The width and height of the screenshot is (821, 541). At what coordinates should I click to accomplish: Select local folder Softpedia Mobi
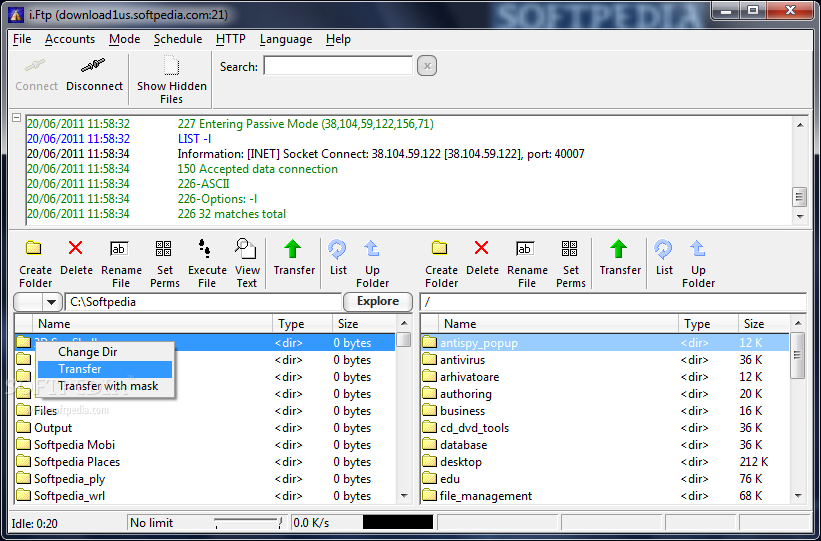coord(205,445)
